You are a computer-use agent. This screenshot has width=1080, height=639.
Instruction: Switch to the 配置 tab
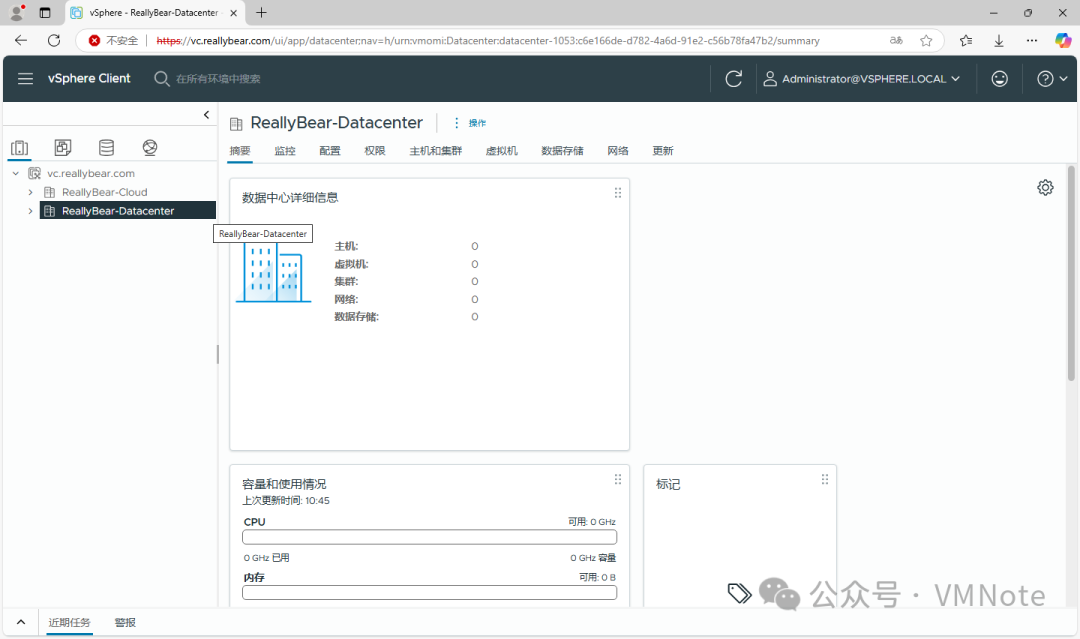click(x=330, y=151)
